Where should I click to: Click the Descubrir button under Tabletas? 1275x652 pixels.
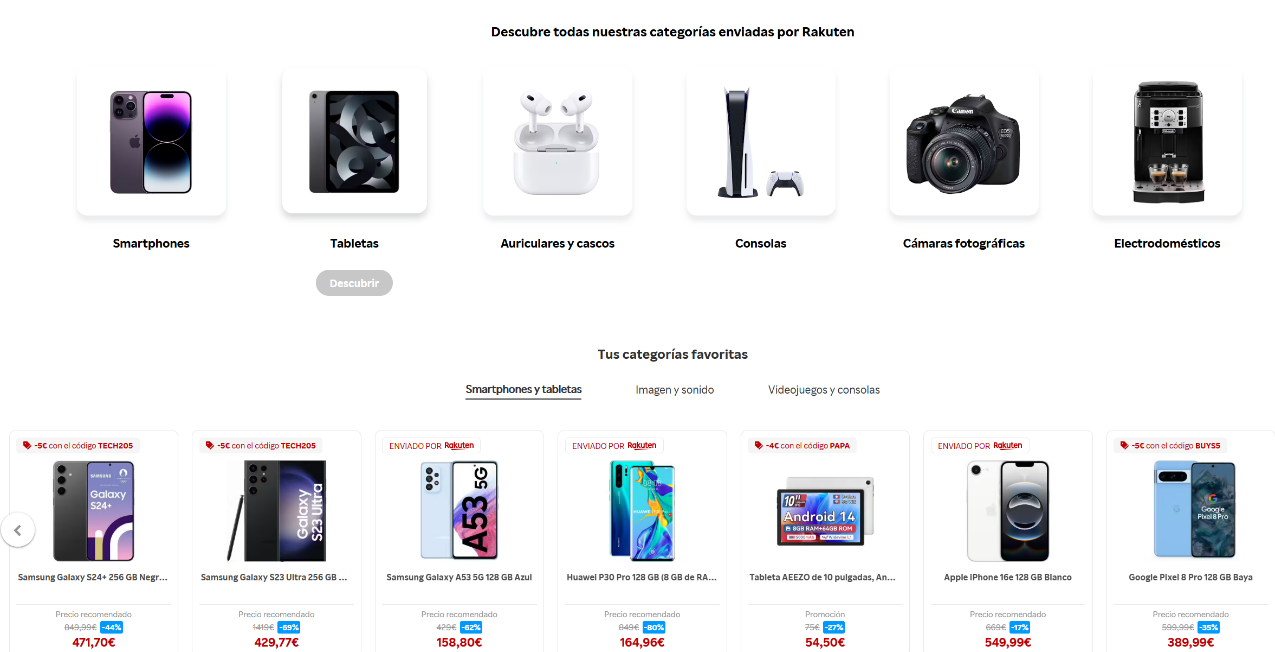[x=354, y=283]
